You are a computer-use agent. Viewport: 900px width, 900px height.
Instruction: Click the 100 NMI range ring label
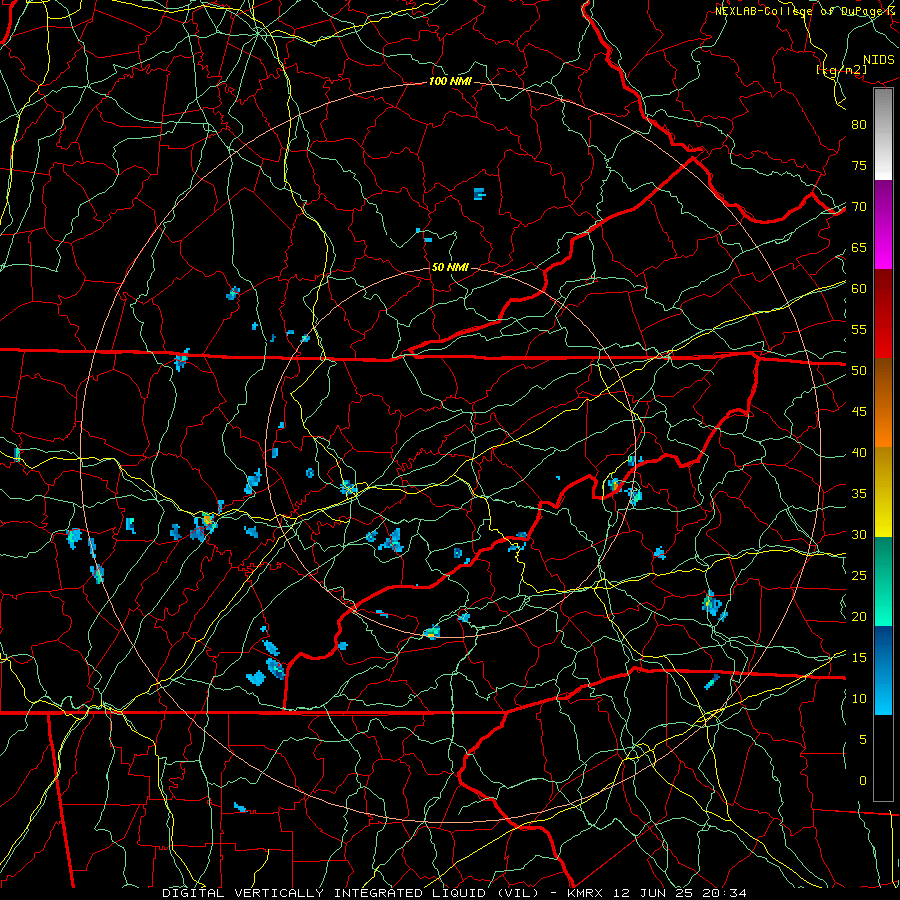pyautogui.click(x=450, y=82)
